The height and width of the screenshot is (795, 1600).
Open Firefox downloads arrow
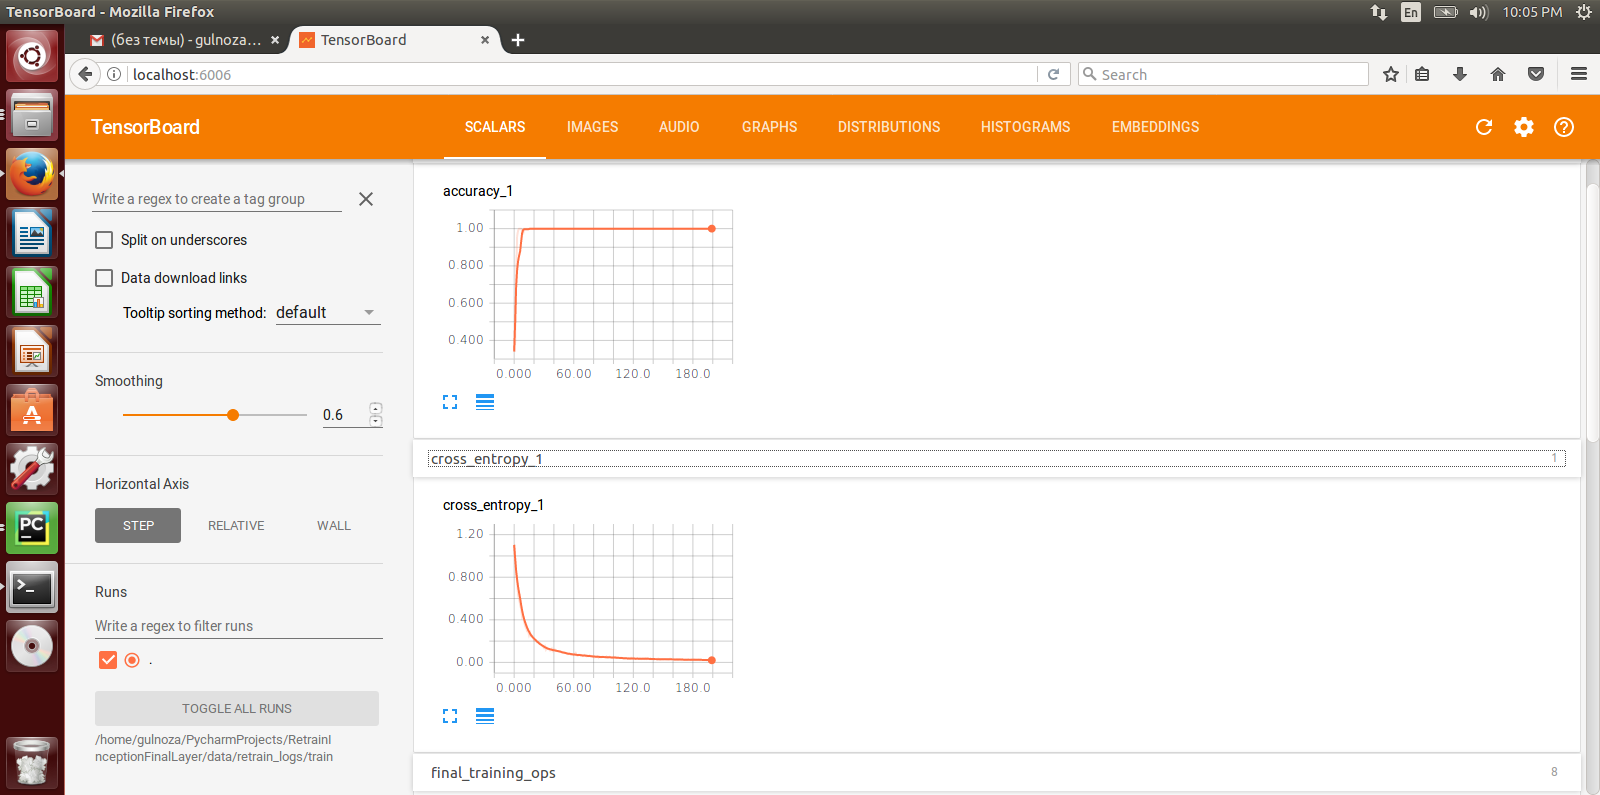(x=1460, y=74)
